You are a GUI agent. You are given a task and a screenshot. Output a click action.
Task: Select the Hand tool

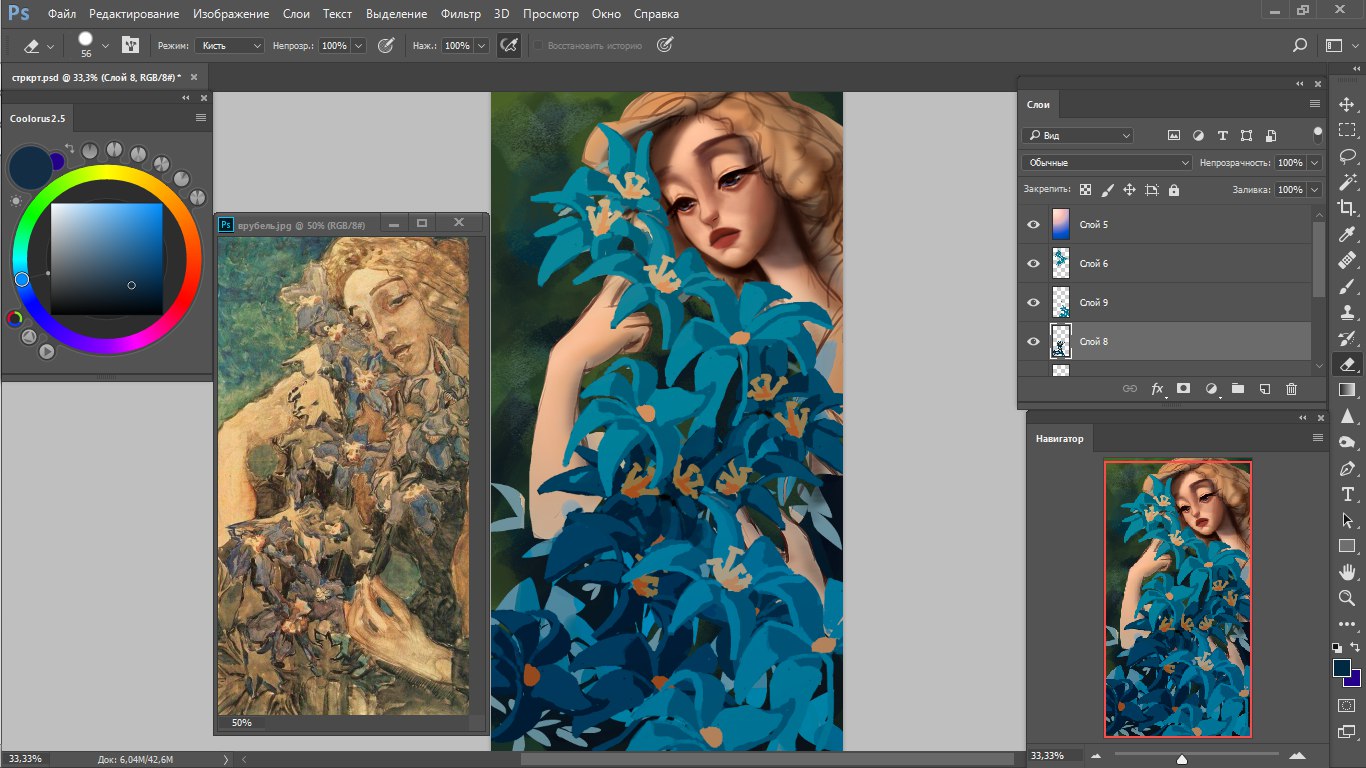1347,572
